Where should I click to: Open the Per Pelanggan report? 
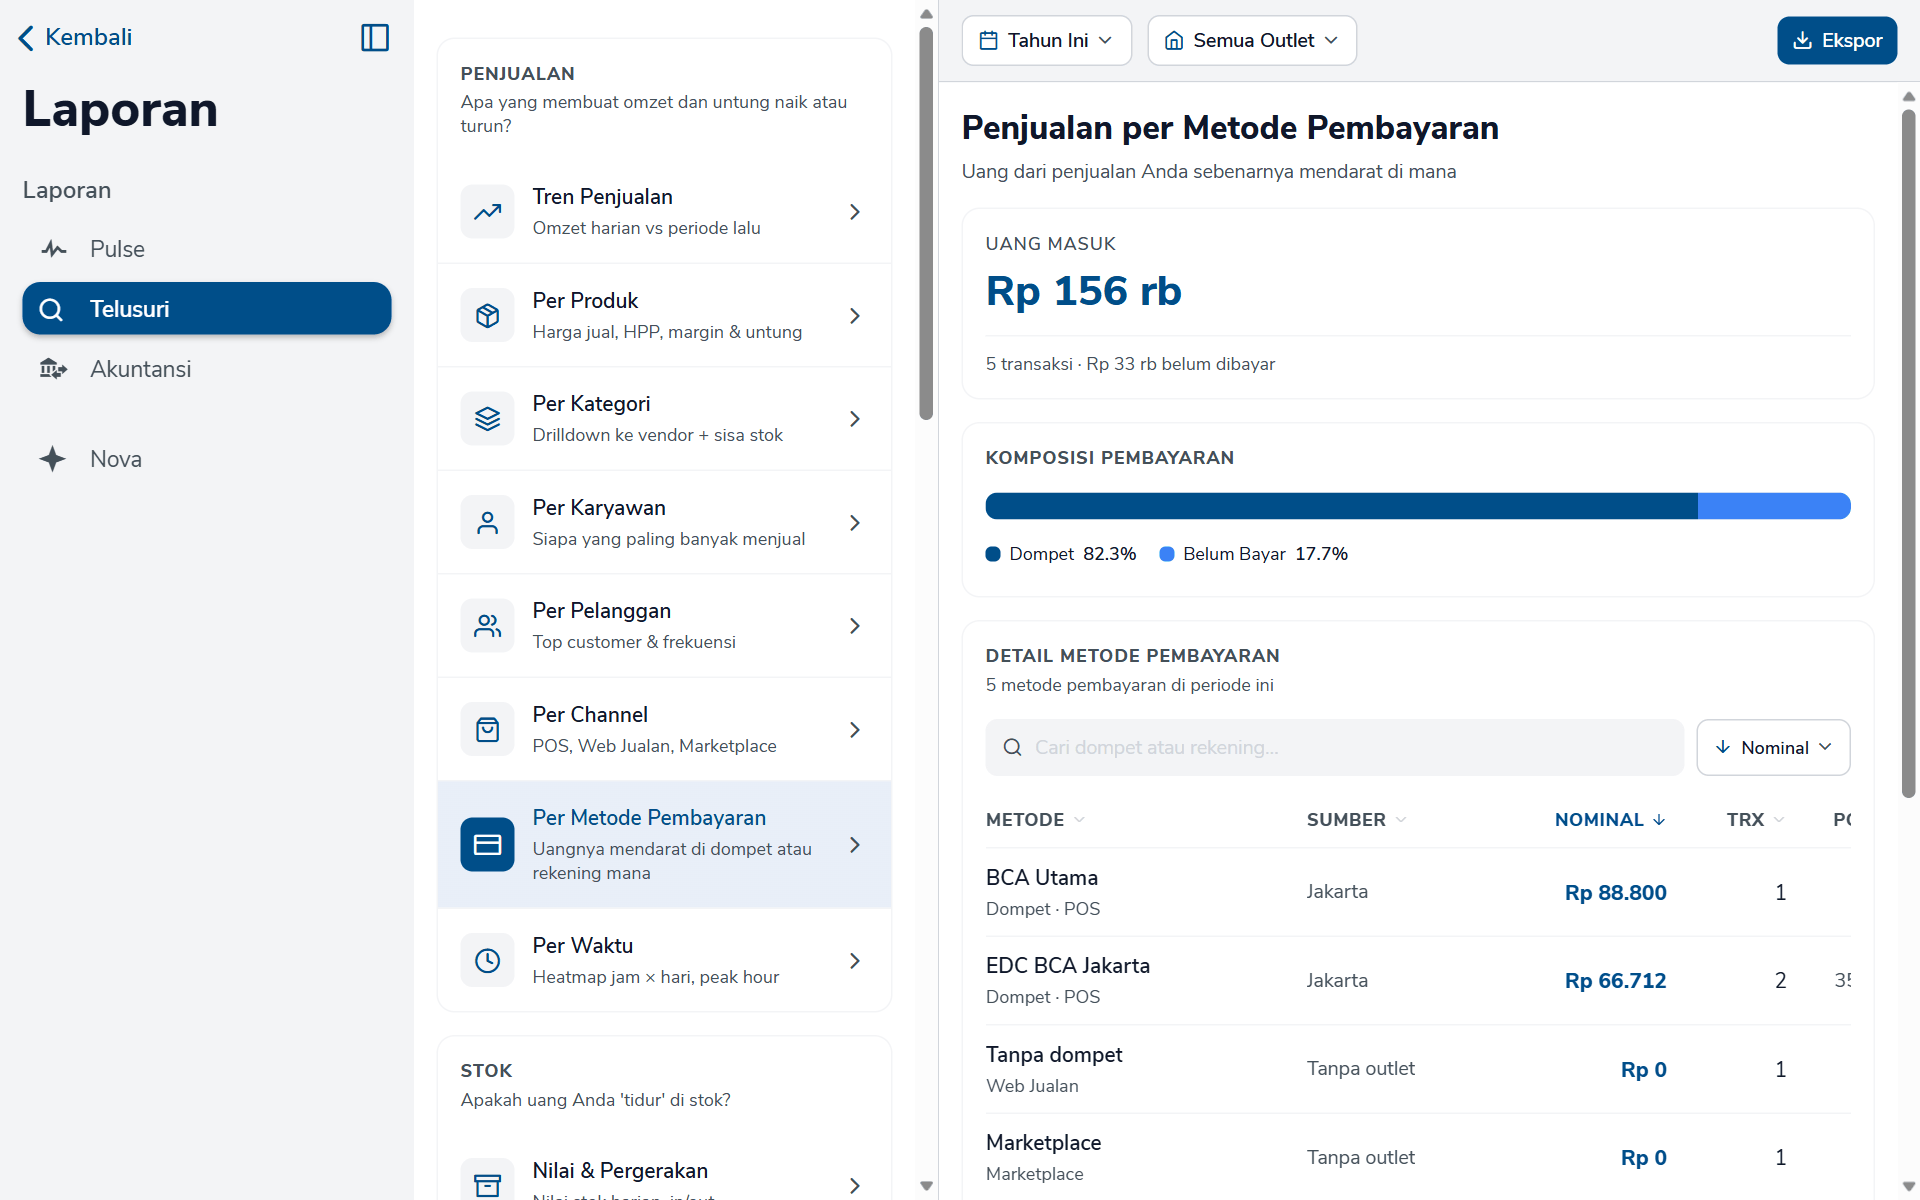pos(664,626)
